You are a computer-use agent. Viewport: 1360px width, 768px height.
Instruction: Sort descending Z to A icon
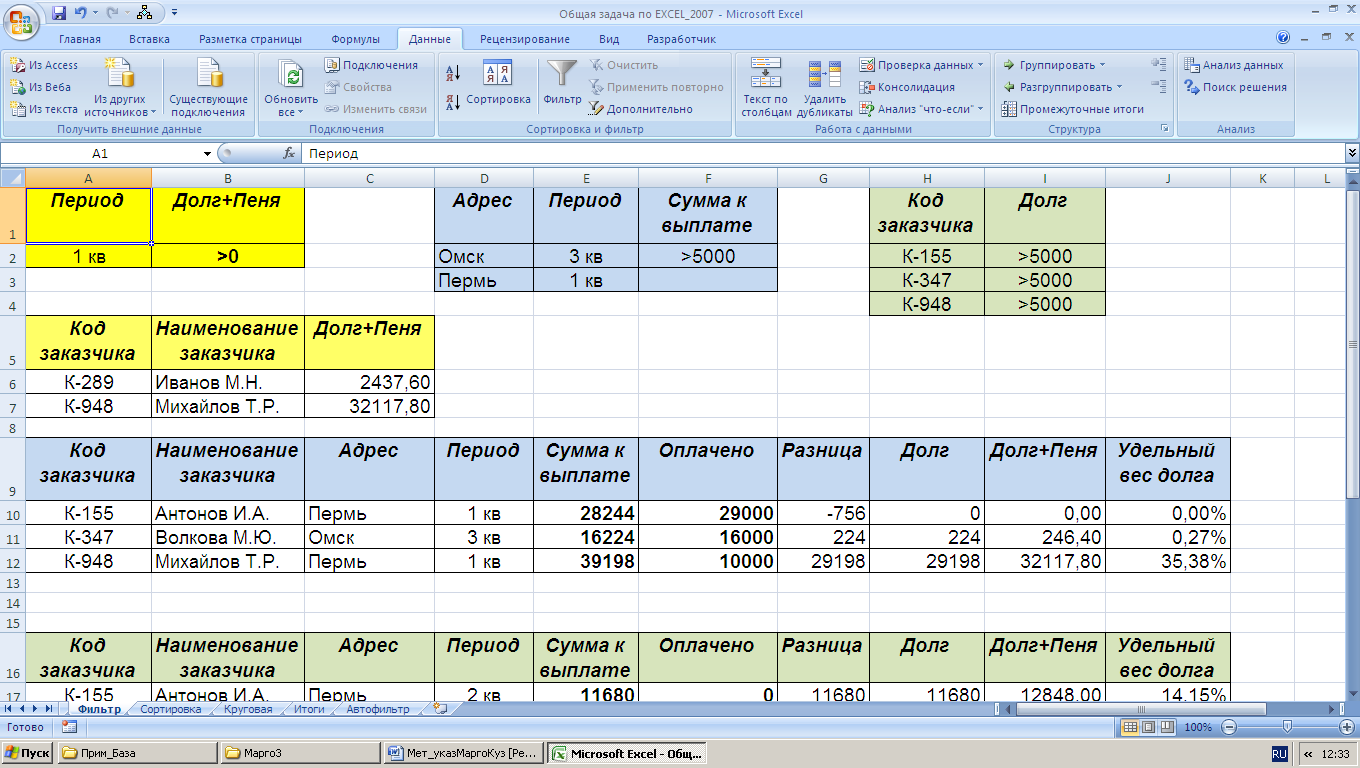(x=452, y=101)
